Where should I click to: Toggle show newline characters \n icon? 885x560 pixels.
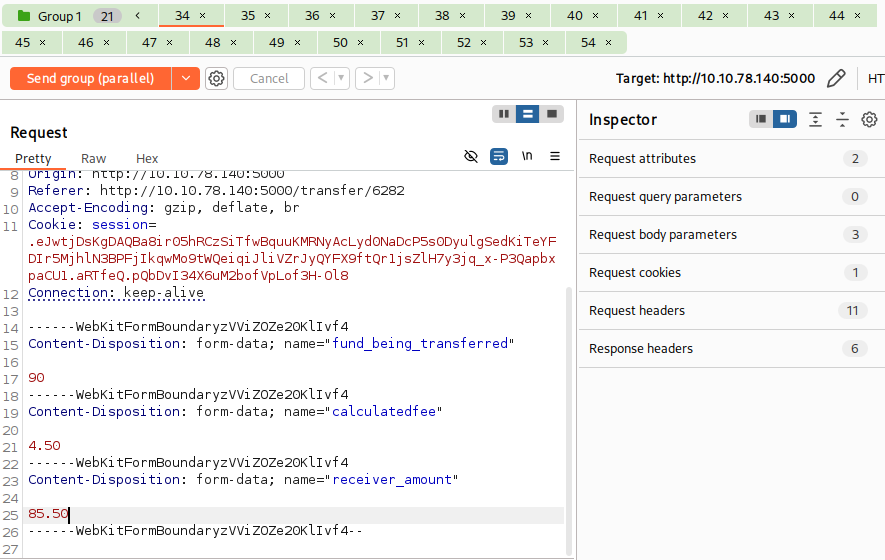click(527, 156)
